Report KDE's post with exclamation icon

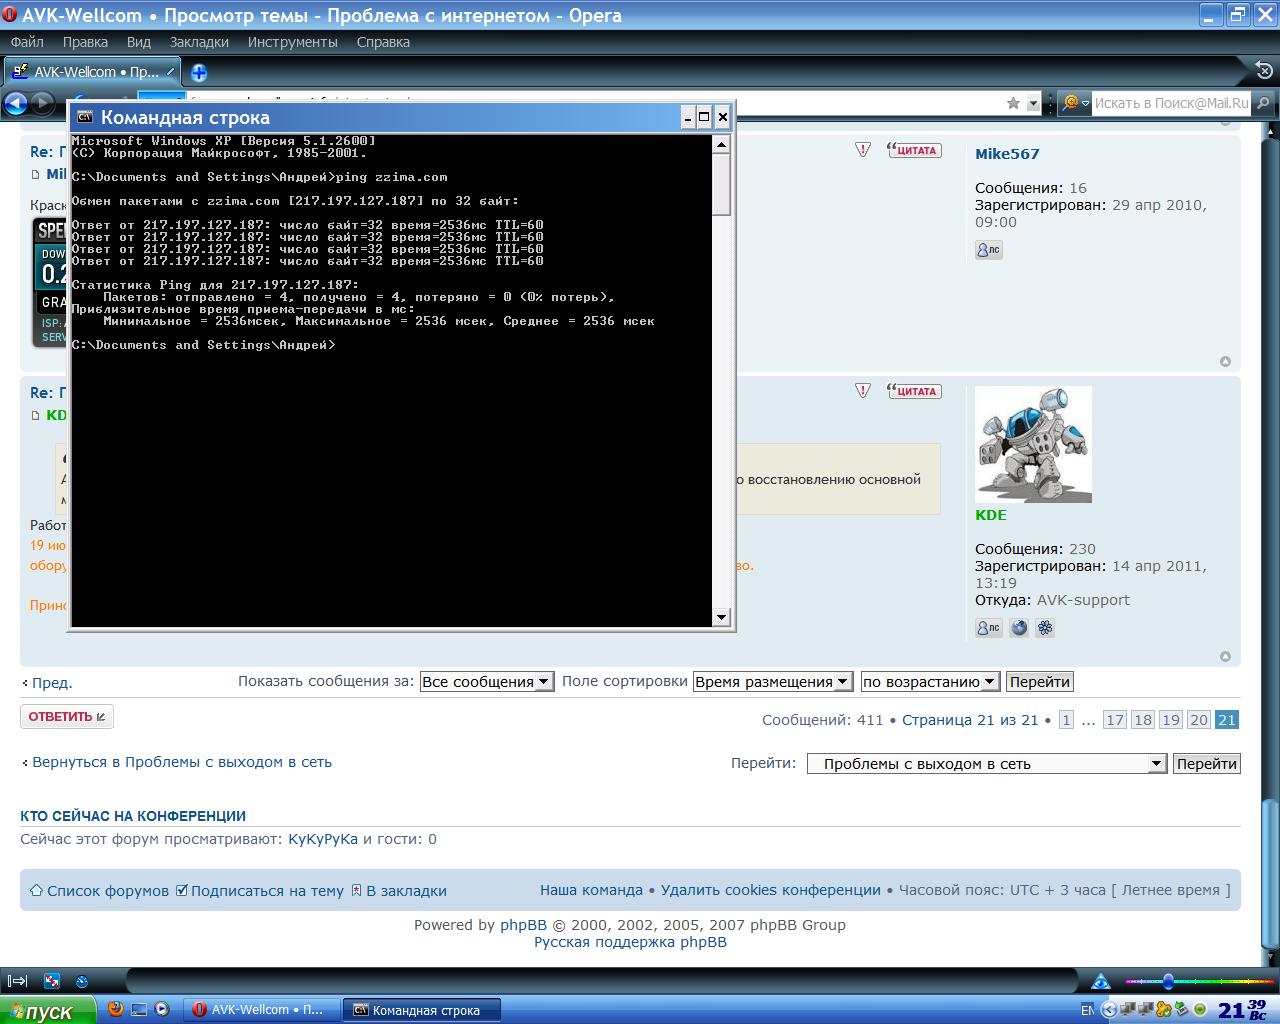pyautogui.click(x=863, y=391)
